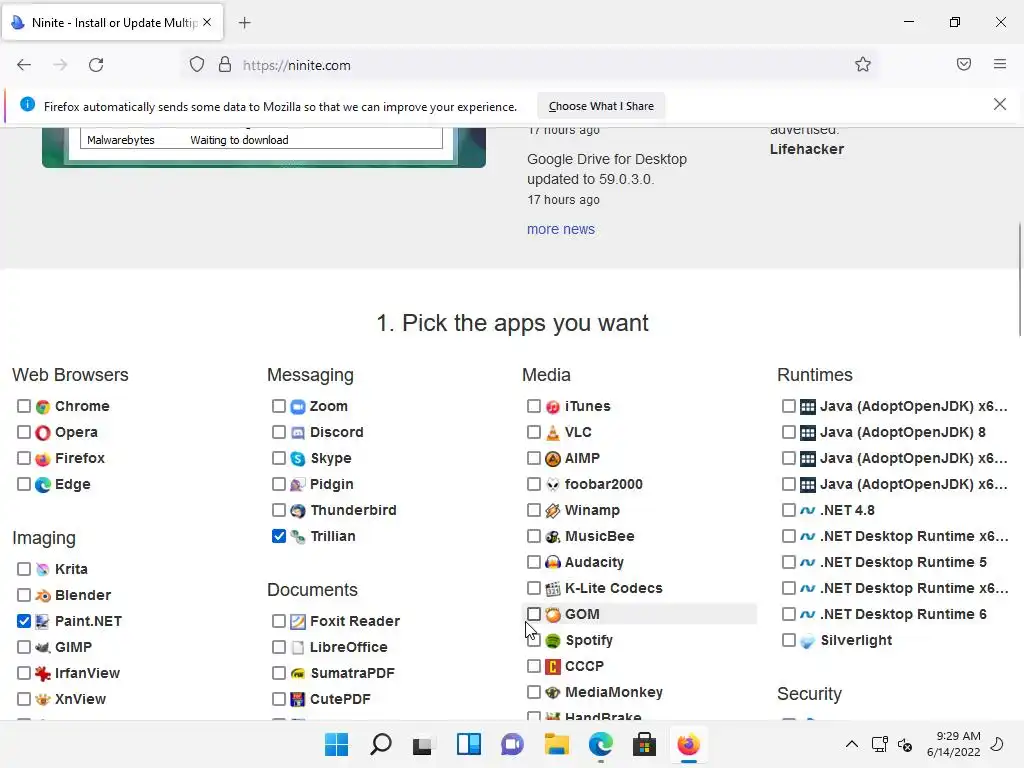Uncheck the Trillian checkbox
Viewport: 1024px width, 768px height.
click(279, 536)
